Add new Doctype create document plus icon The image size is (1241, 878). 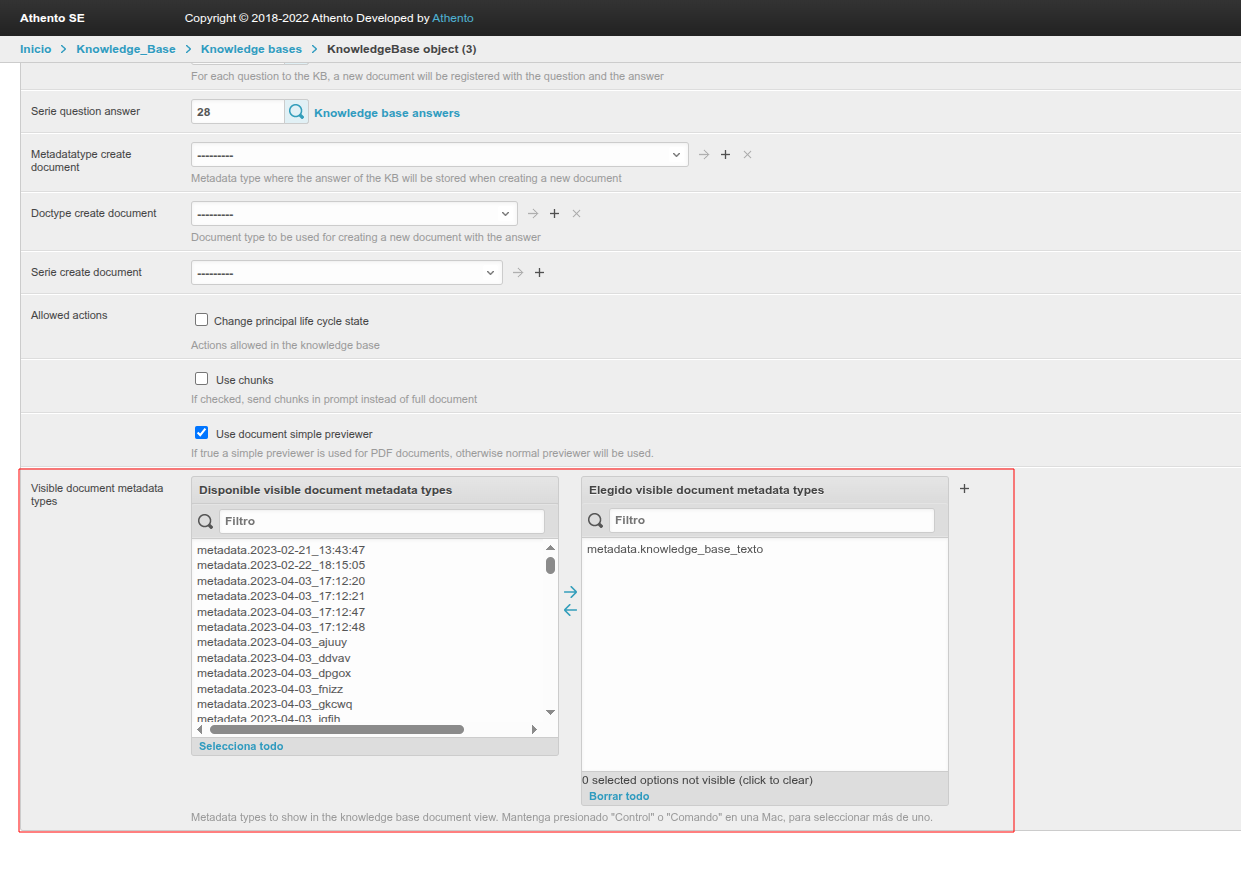pyautogui.click(x=555, y=214)
